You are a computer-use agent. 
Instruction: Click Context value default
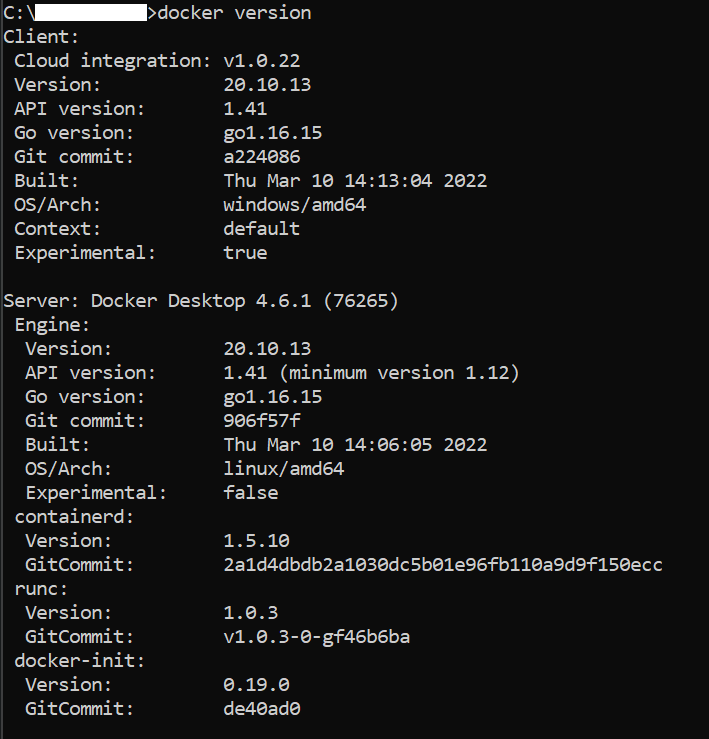pyautogui.click(x=262, y=230)
